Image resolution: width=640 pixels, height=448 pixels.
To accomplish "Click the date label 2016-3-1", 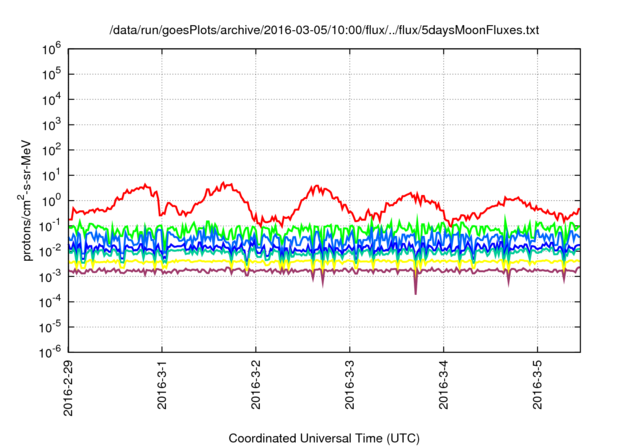I will pos(162,384).
